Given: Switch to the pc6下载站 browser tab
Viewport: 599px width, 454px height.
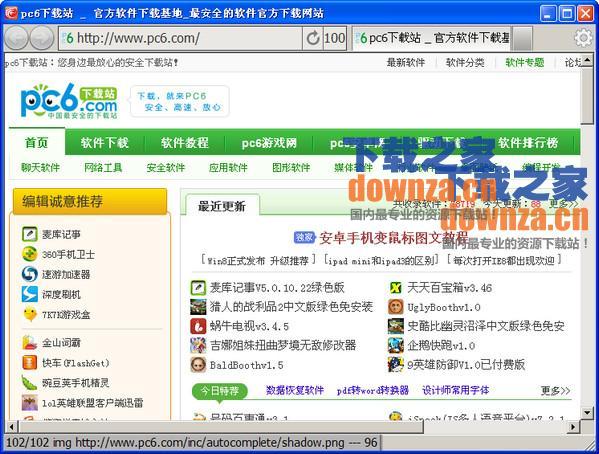Looking at the screenshot, I should [432, 38].
